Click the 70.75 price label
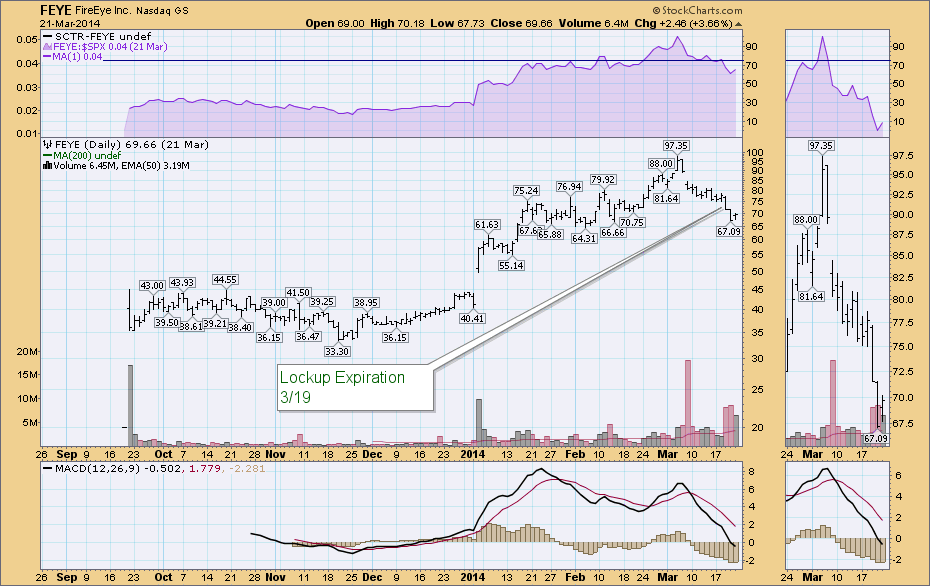Viewport: 930px width, 586px height. coord(632,222)
